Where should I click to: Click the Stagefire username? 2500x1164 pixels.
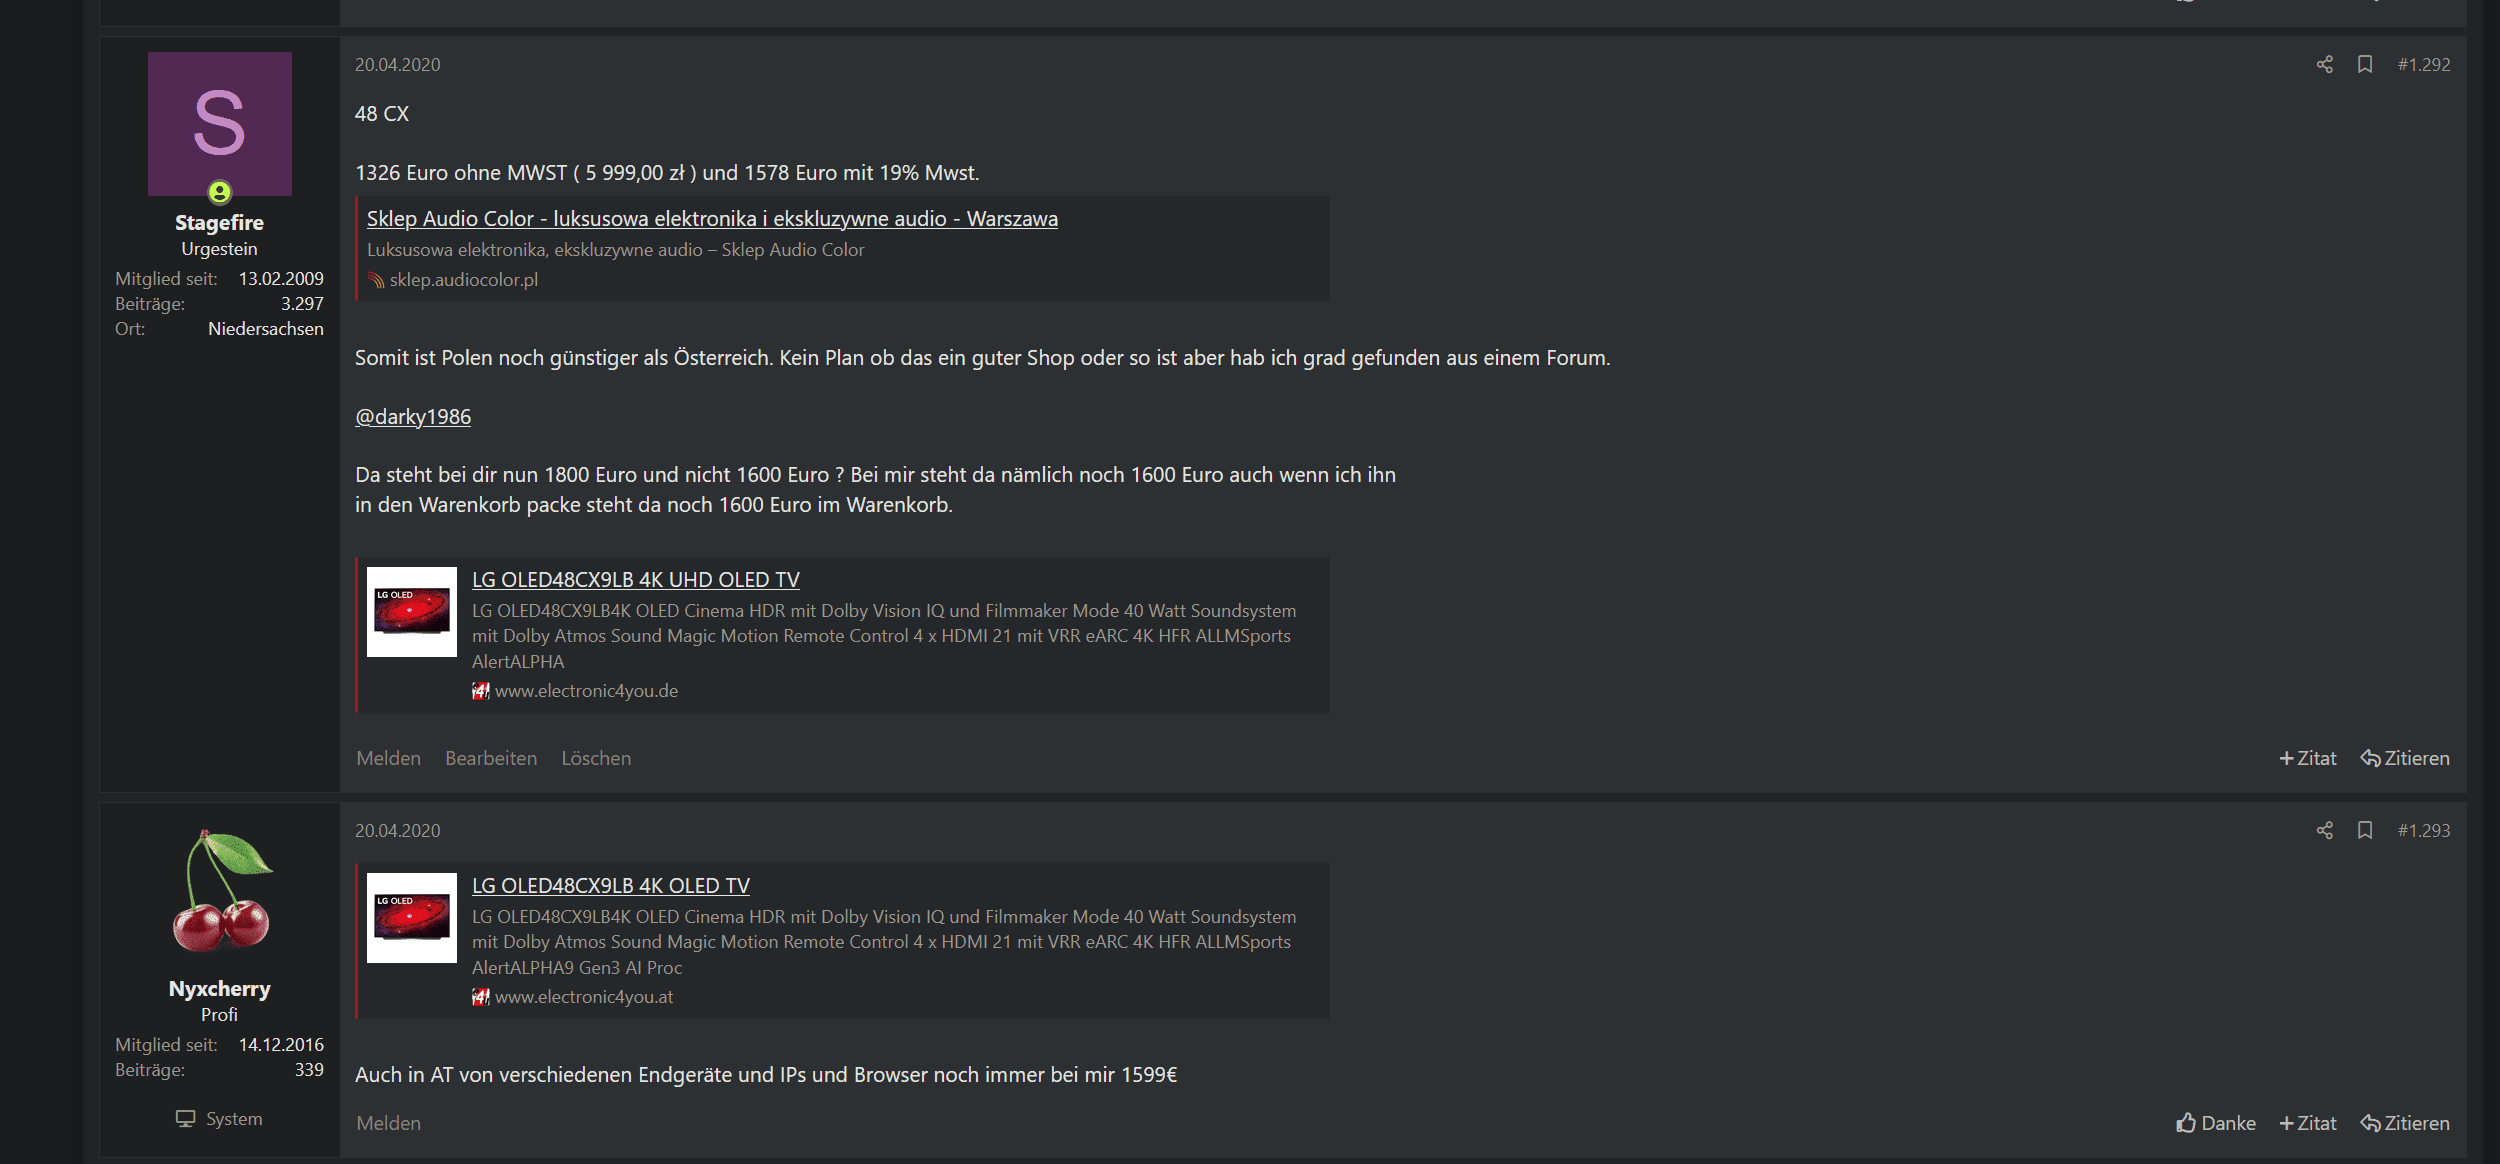[x=219, y=222]
